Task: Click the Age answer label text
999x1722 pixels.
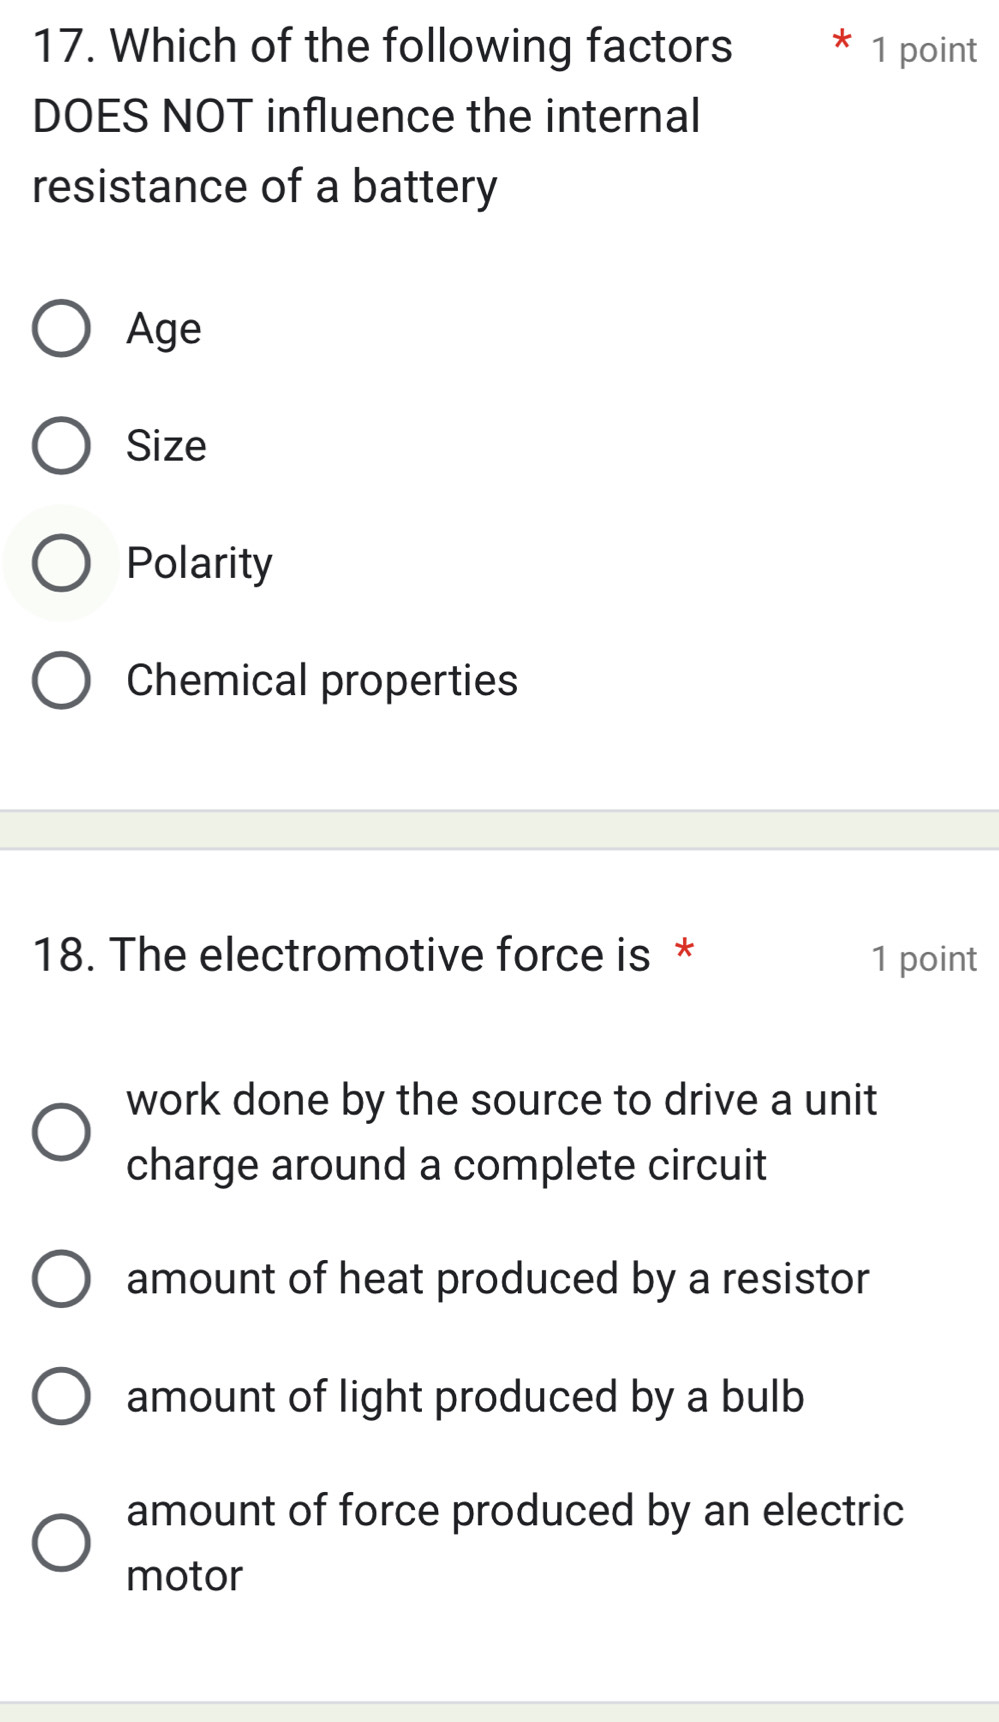Action: point(164,328)
